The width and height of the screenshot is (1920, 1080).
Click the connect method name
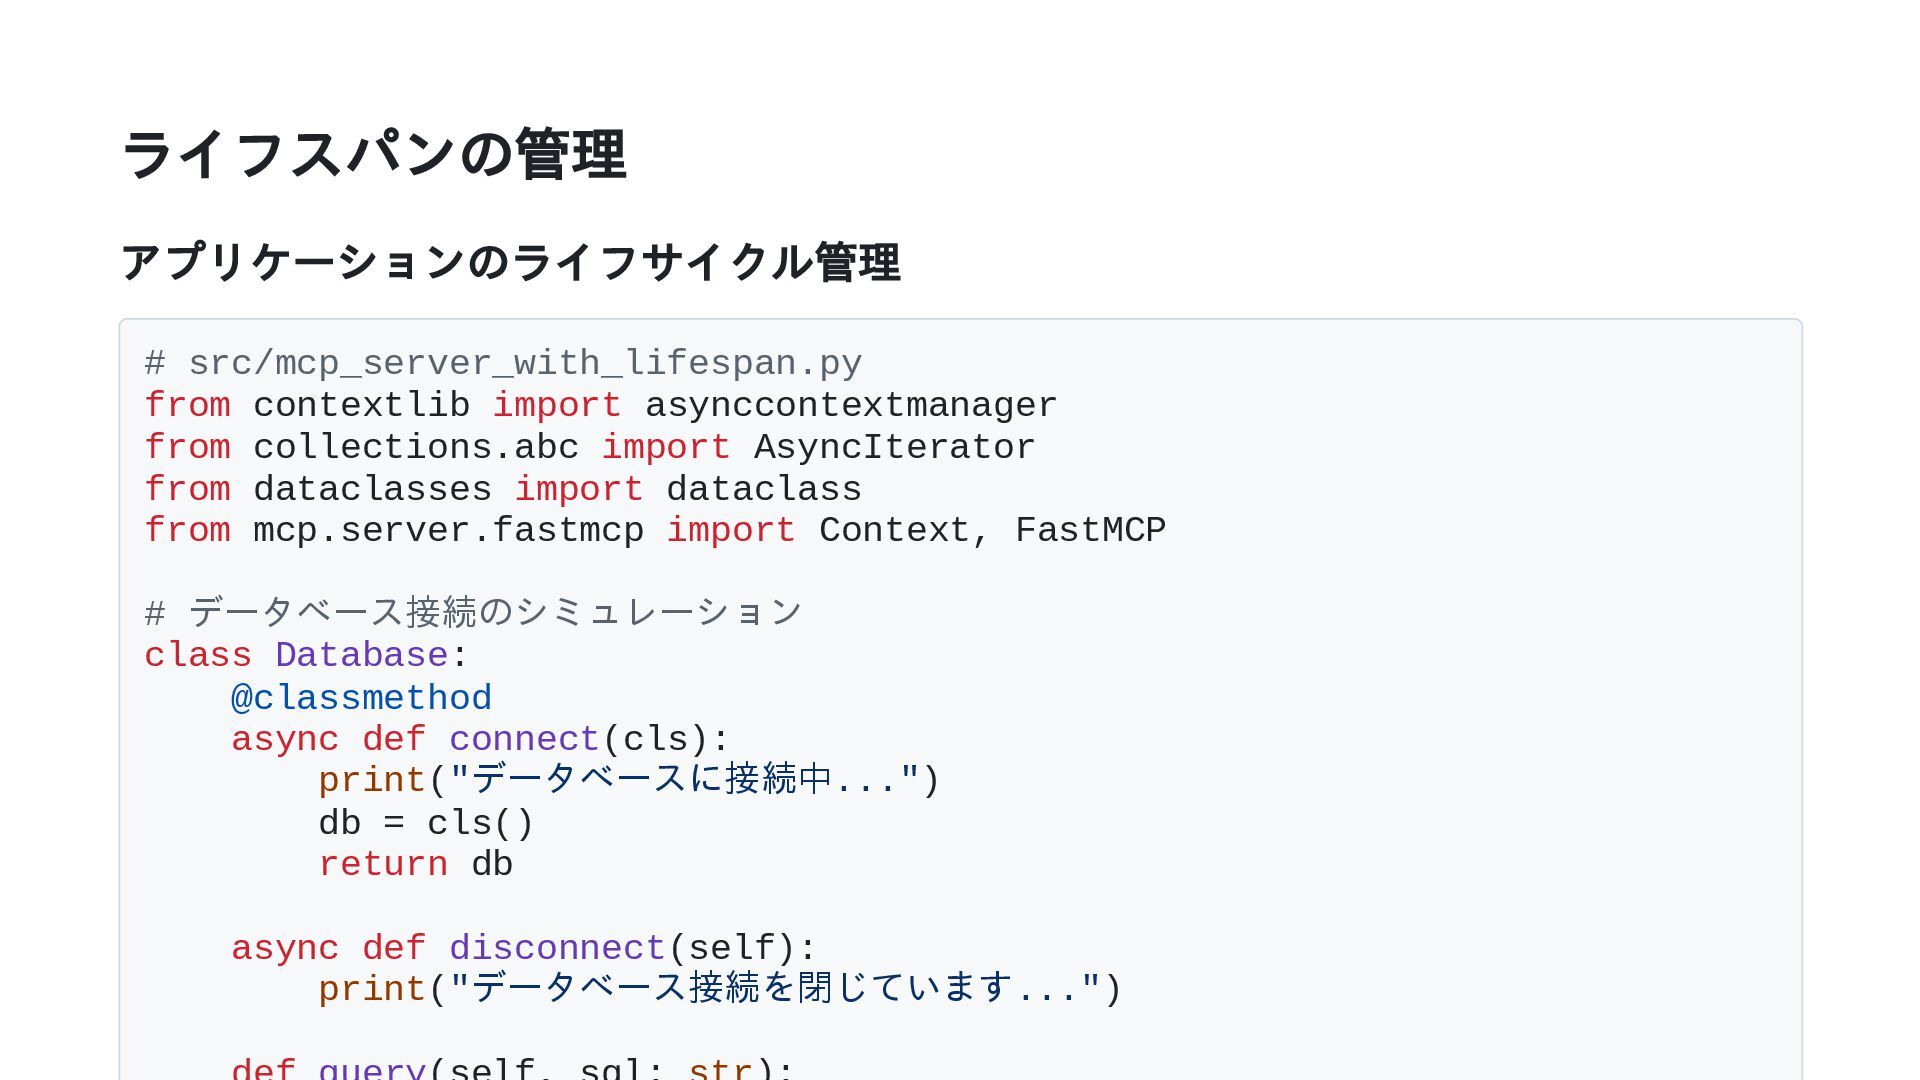click(524, 739)
